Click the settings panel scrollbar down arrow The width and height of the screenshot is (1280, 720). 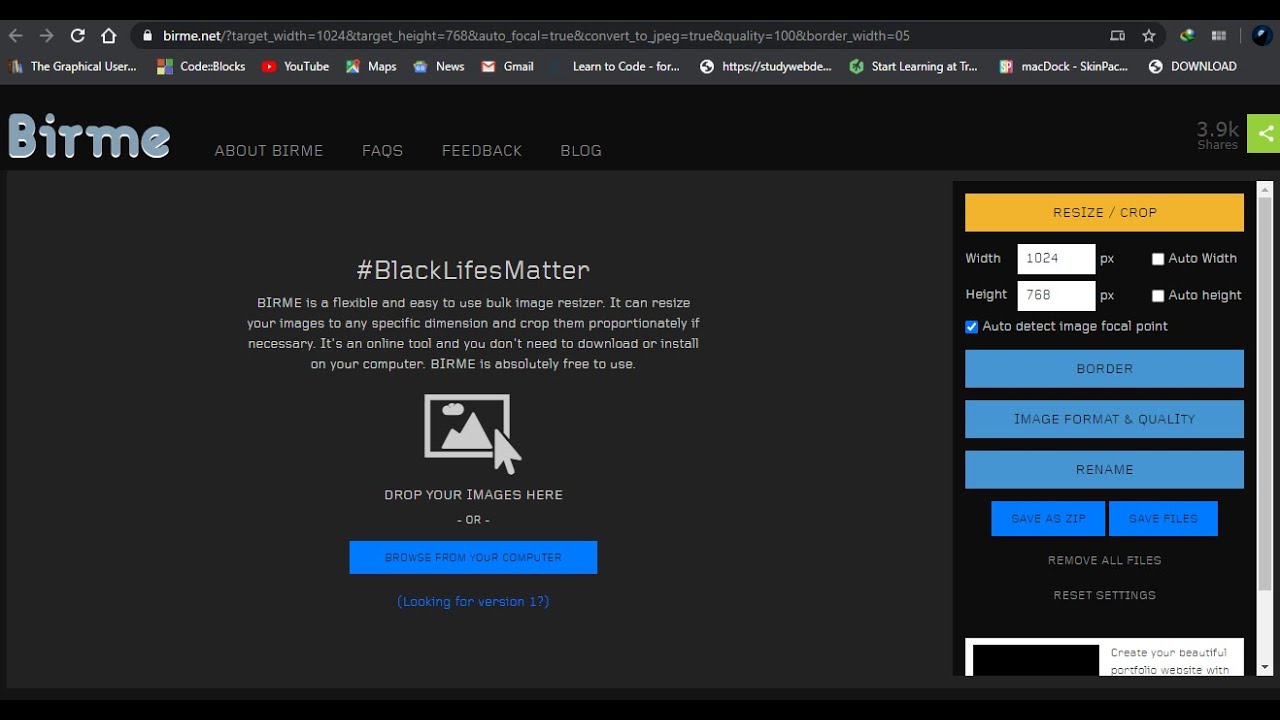pyautogui.click(x=1265, y=667)
